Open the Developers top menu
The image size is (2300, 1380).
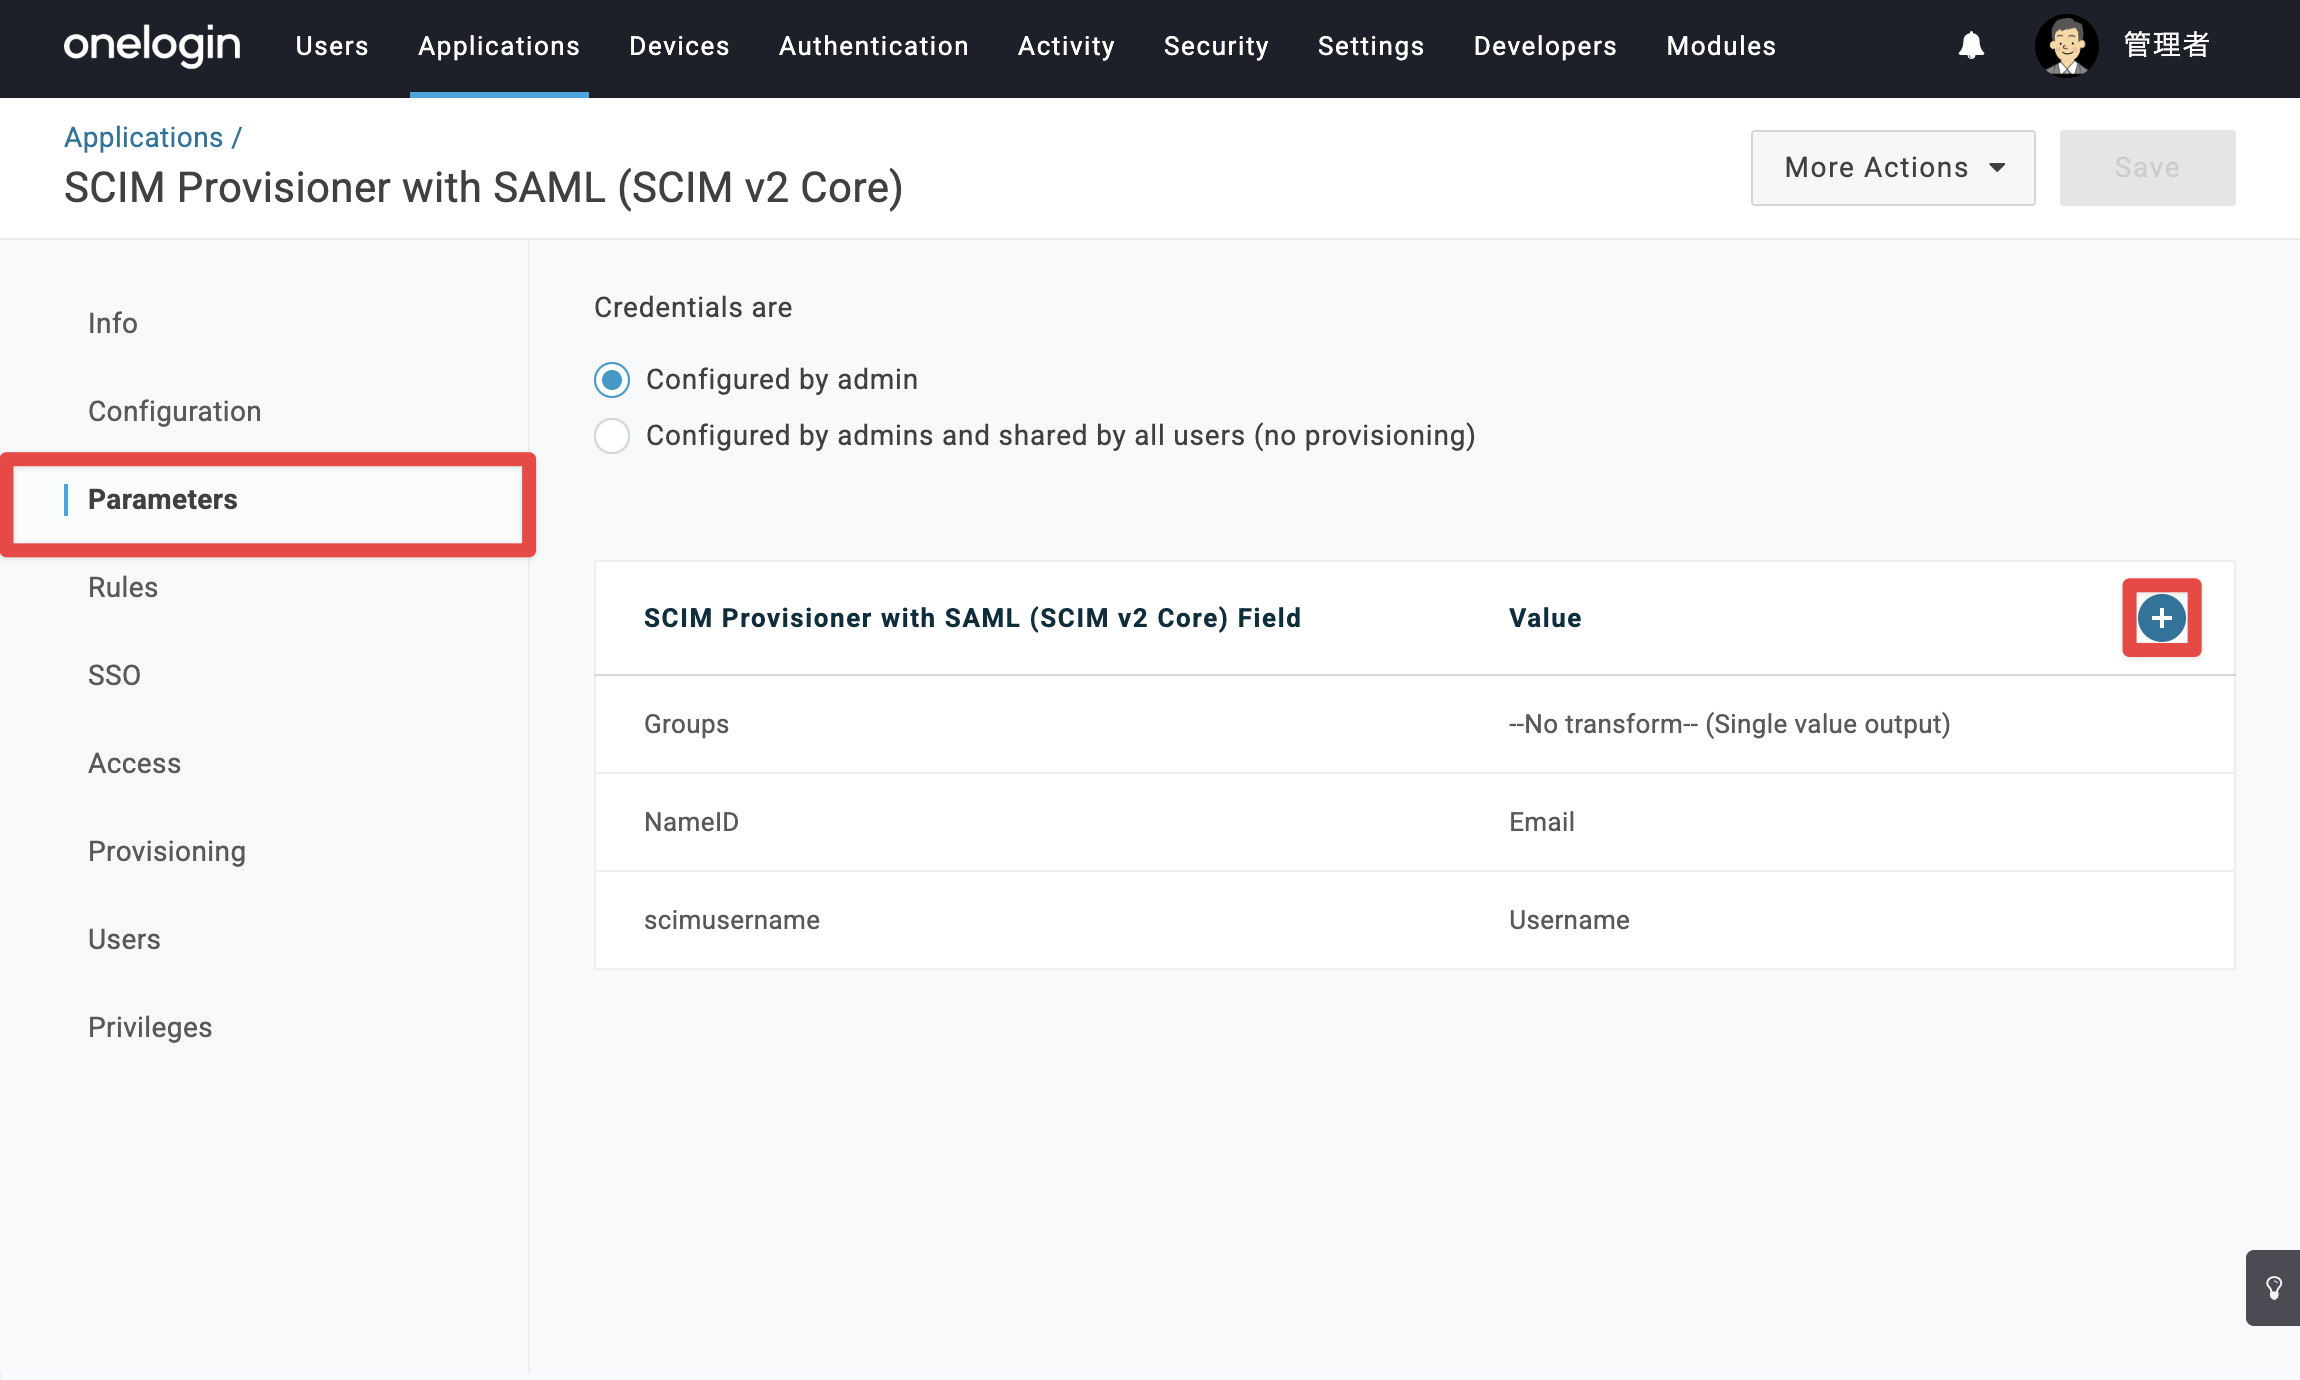click(x=1545, y=46)
